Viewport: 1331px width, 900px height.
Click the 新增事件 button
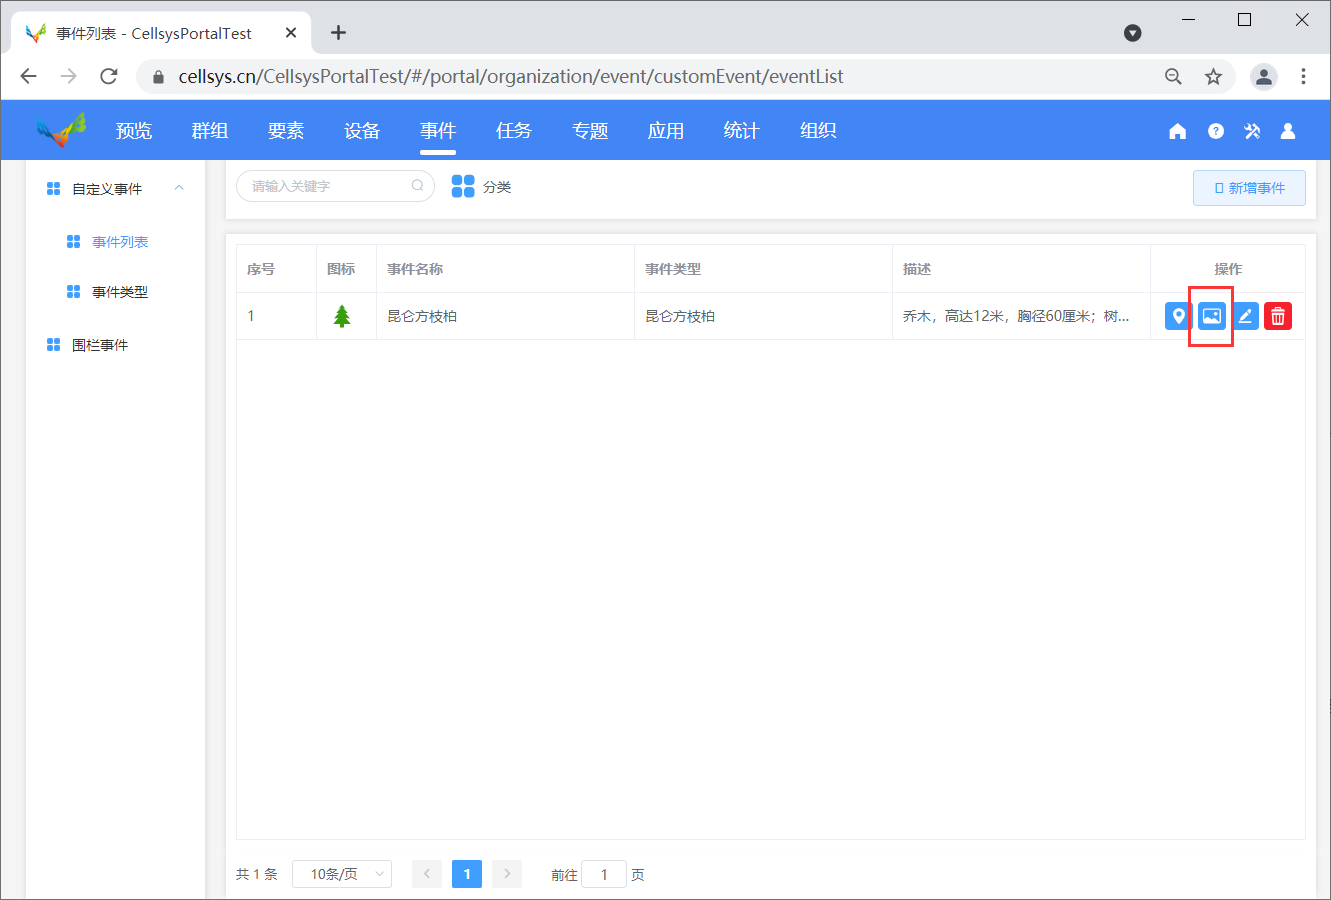tap(1249, 188)
